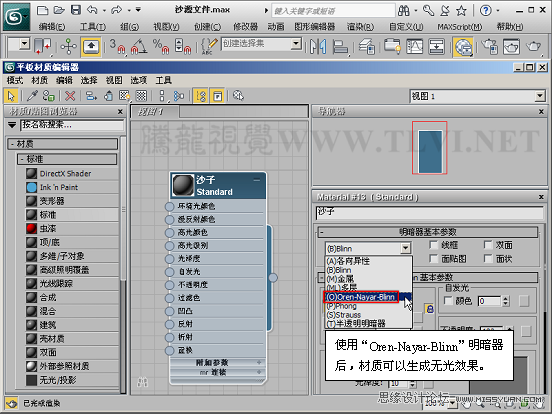Image resolution: width=552 pixels, height=414 pixels.
Task: Click the material/map browser toggle icon
Action: click(201, 96)
